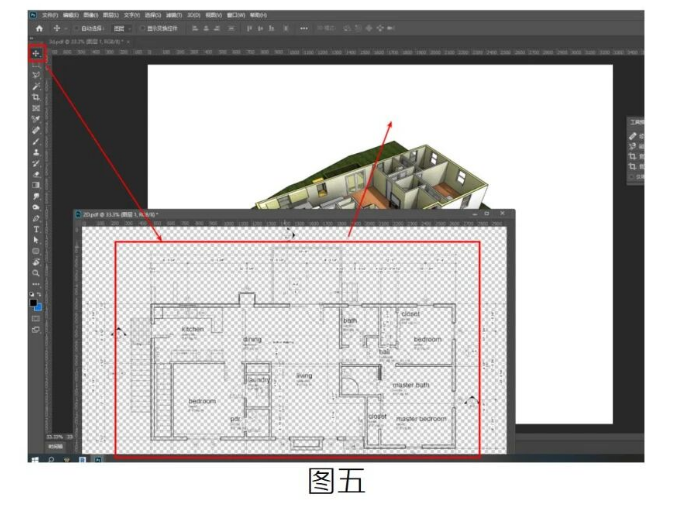Open the 视图(V) menu
679x508 pixels.
(x=213, y=15)
